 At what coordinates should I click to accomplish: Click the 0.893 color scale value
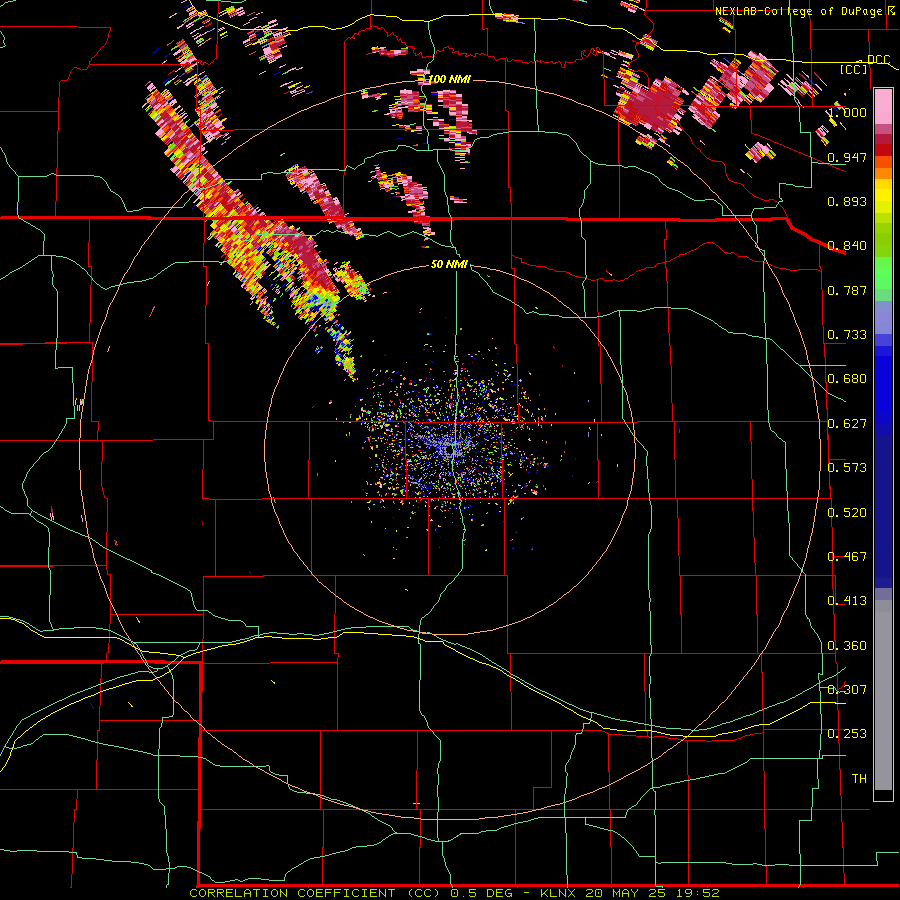pyautogui.click(x=847, y=201)
